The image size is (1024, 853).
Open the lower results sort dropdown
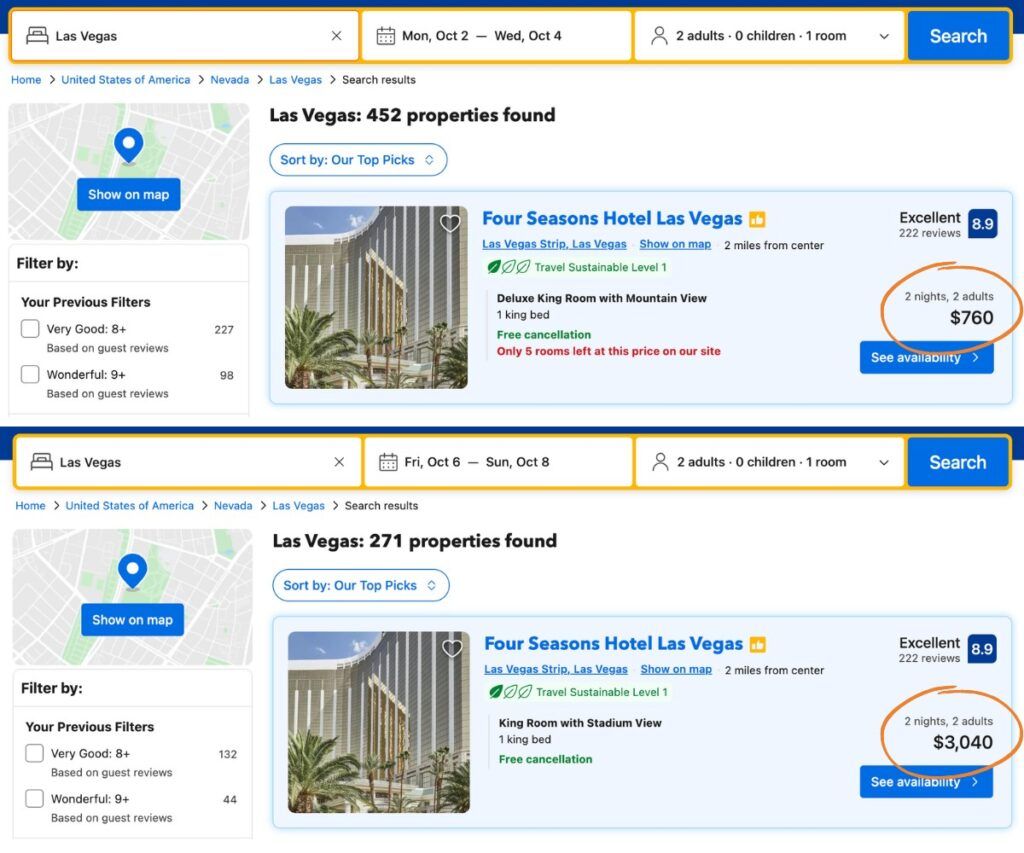[x=361, y=584]
